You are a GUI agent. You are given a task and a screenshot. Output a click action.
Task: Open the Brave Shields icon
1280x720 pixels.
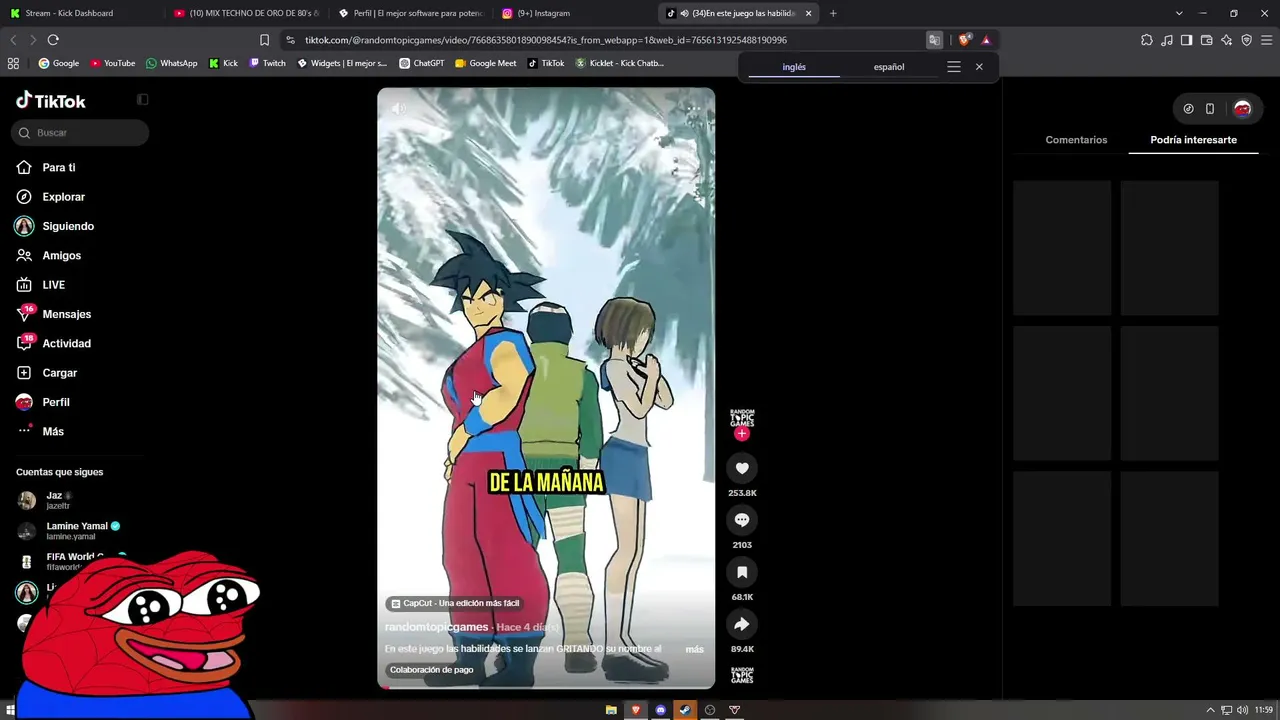click(x=964, y=40)
